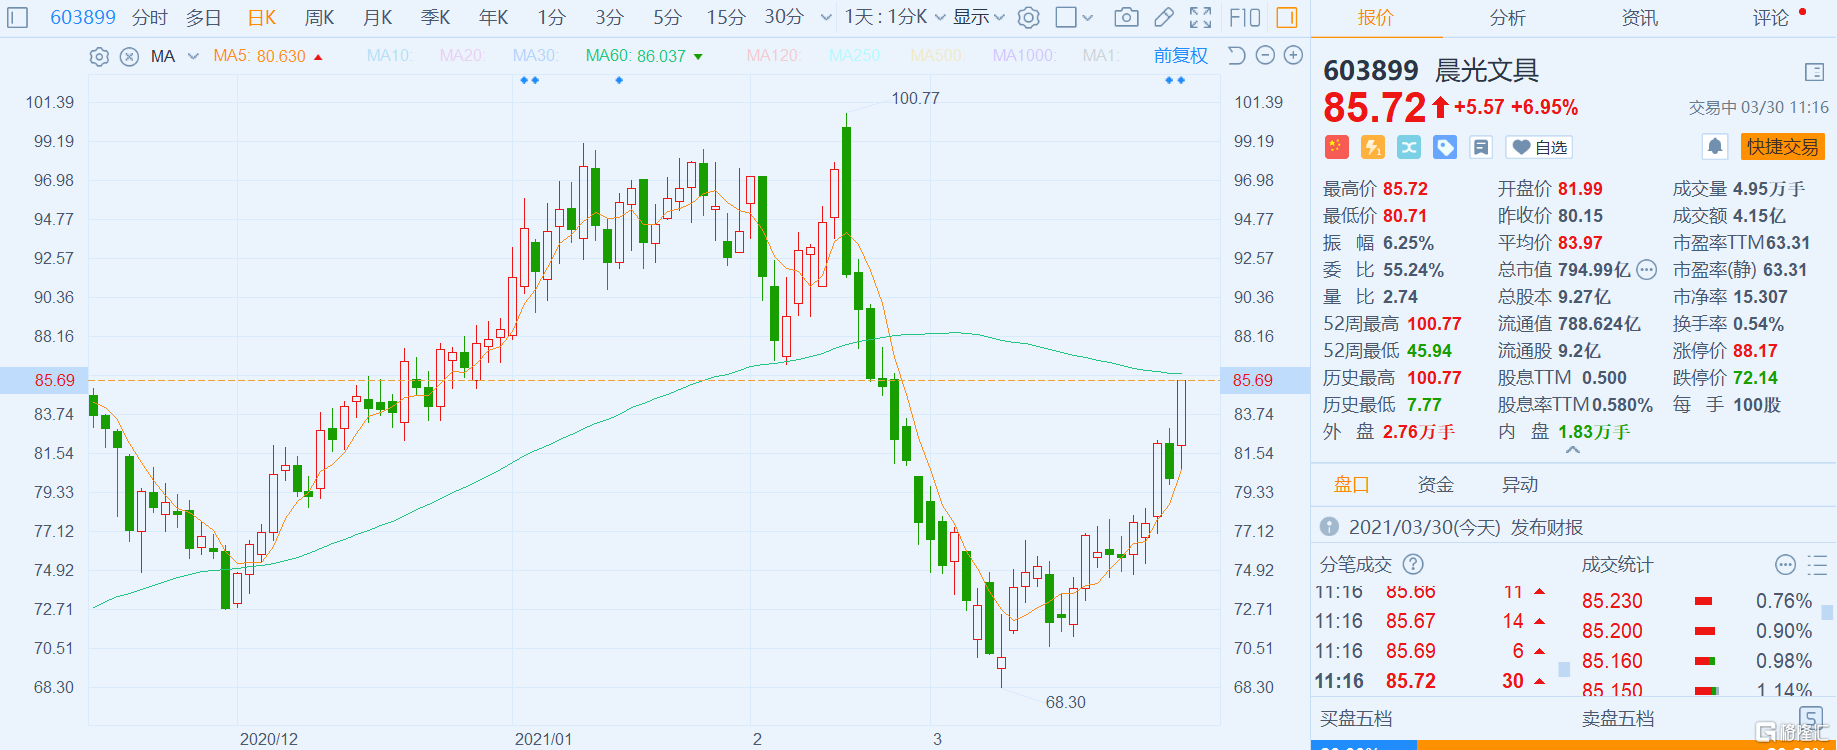Click the orange lightning level-1 icon

click(1373, 148)
